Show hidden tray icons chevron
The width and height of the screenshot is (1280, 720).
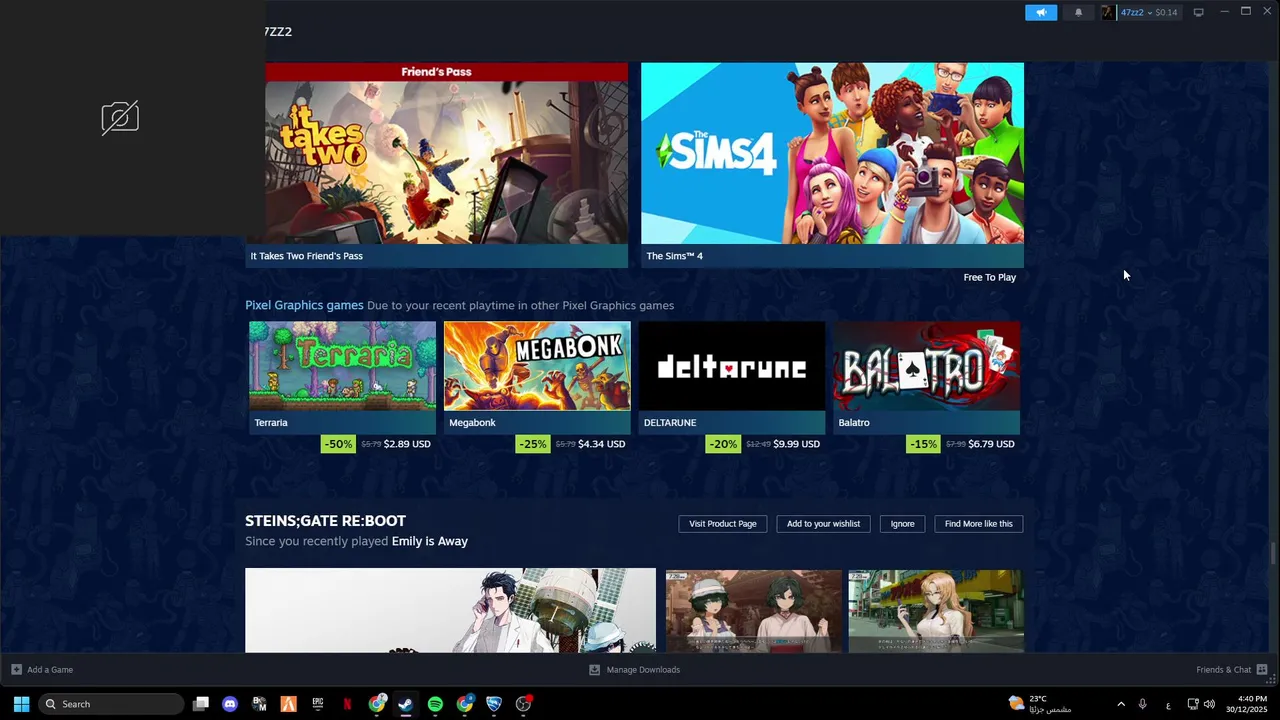point(1121,704)
